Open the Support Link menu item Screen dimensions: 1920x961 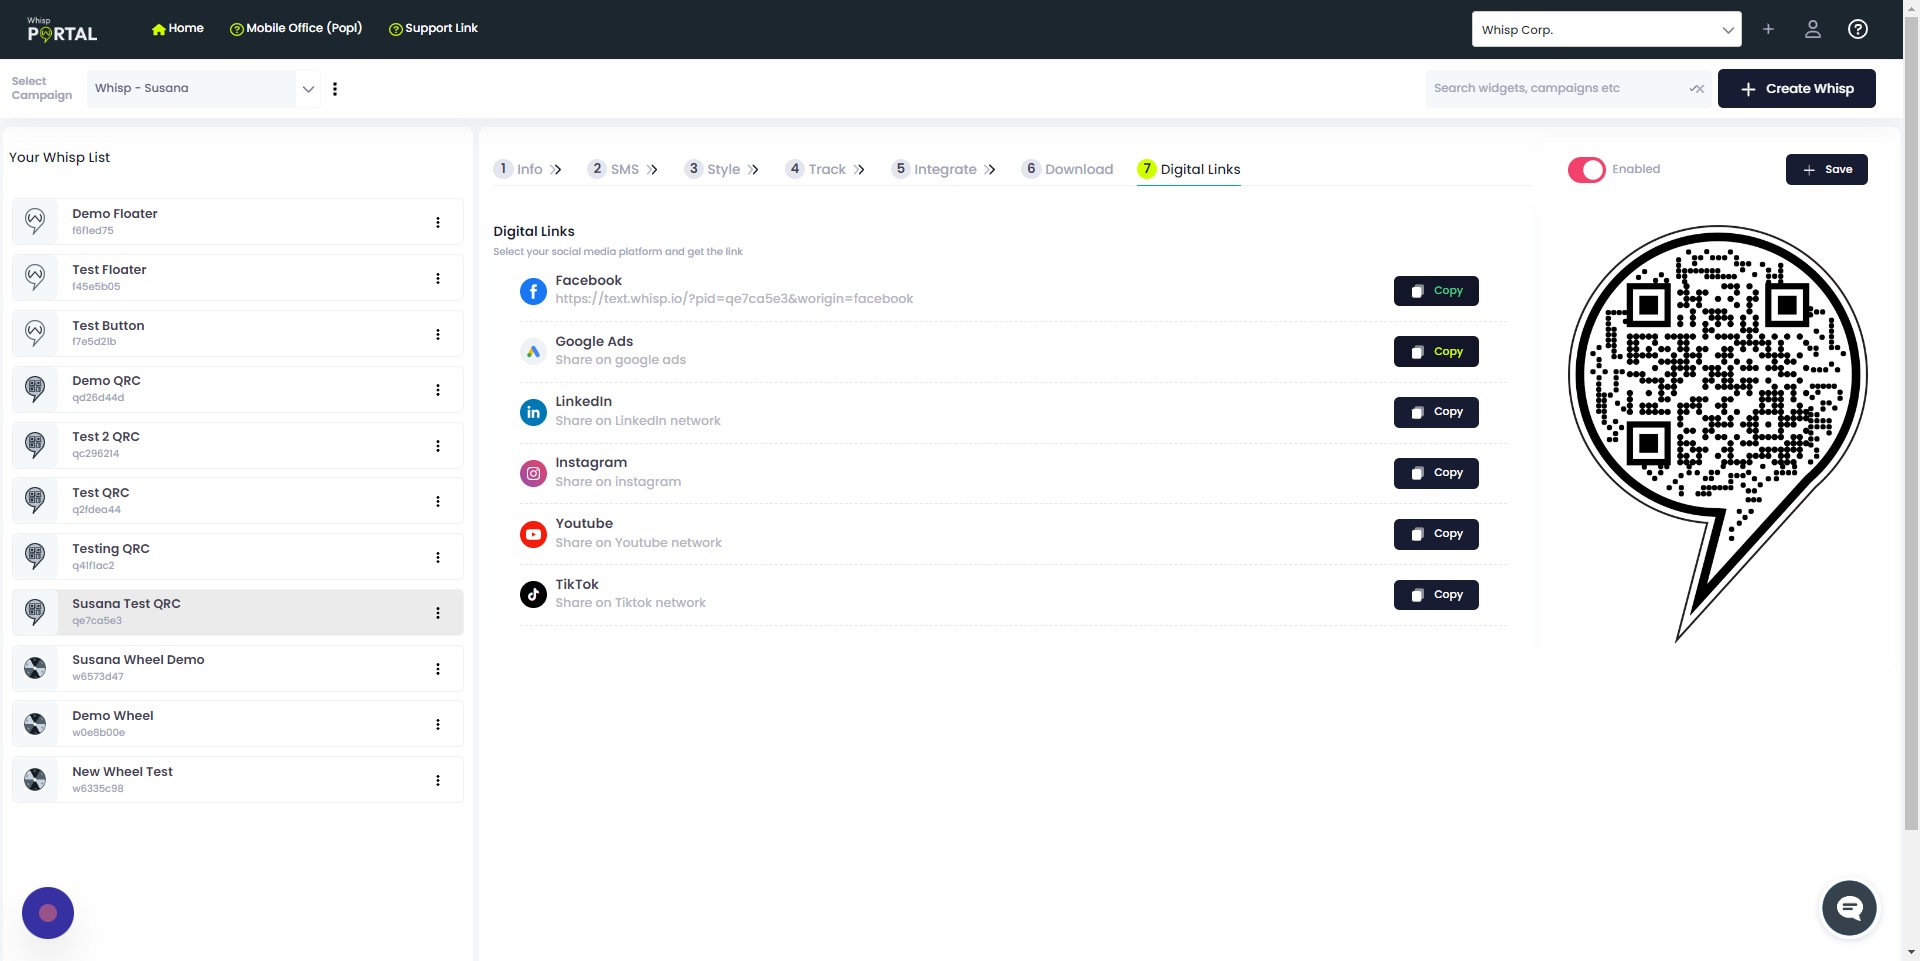[x=433, y=28]
